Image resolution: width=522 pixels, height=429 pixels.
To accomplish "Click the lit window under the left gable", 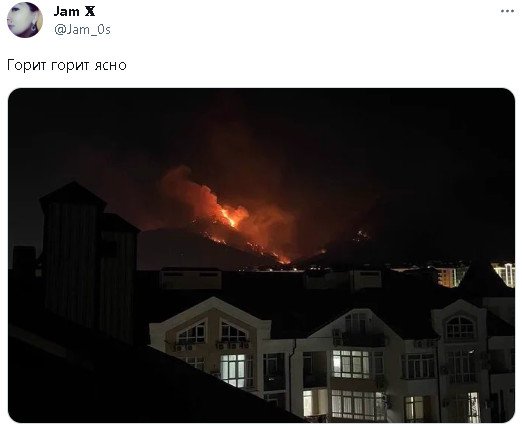I will pyautogui.click(x=233, y=369).
